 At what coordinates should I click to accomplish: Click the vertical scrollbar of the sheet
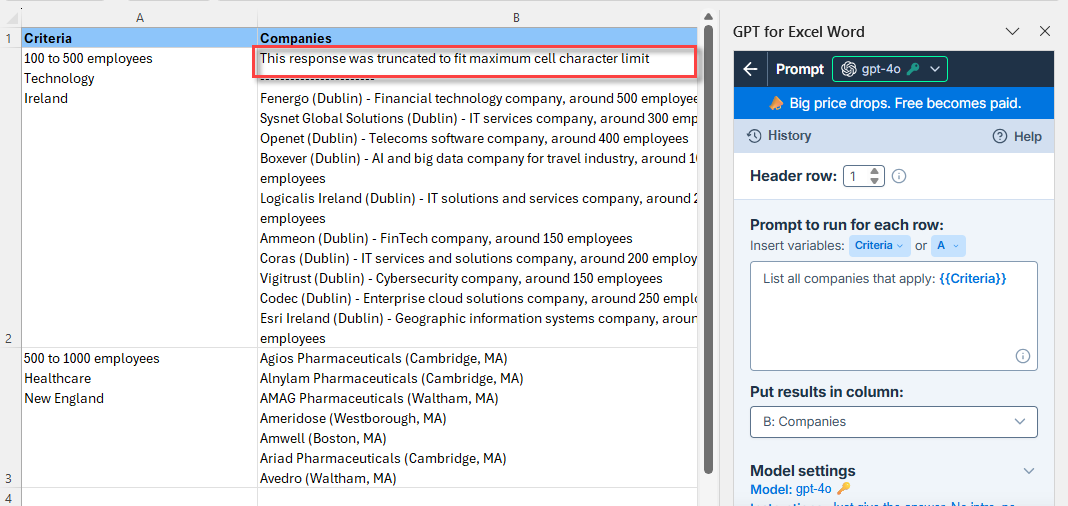pos(708,245)
